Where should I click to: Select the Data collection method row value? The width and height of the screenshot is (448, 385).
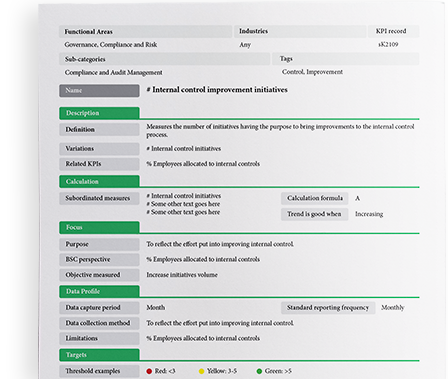tap(220, 323)
